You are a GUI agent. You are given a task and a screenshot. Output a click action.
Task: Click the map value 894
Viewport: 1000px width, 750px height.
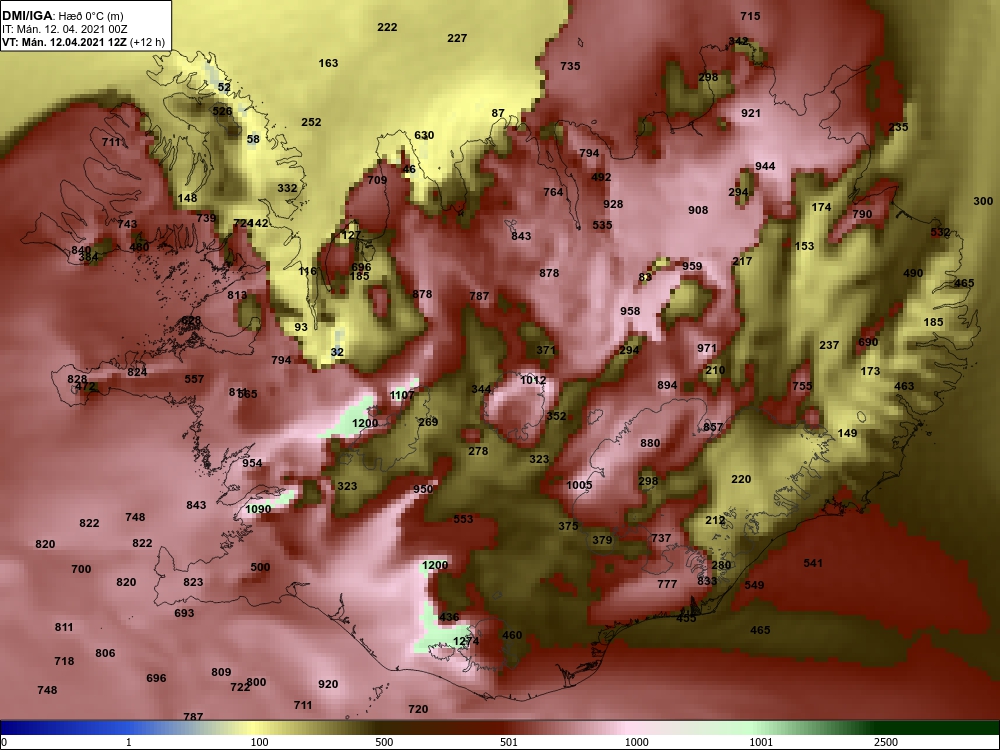(667, 385)
